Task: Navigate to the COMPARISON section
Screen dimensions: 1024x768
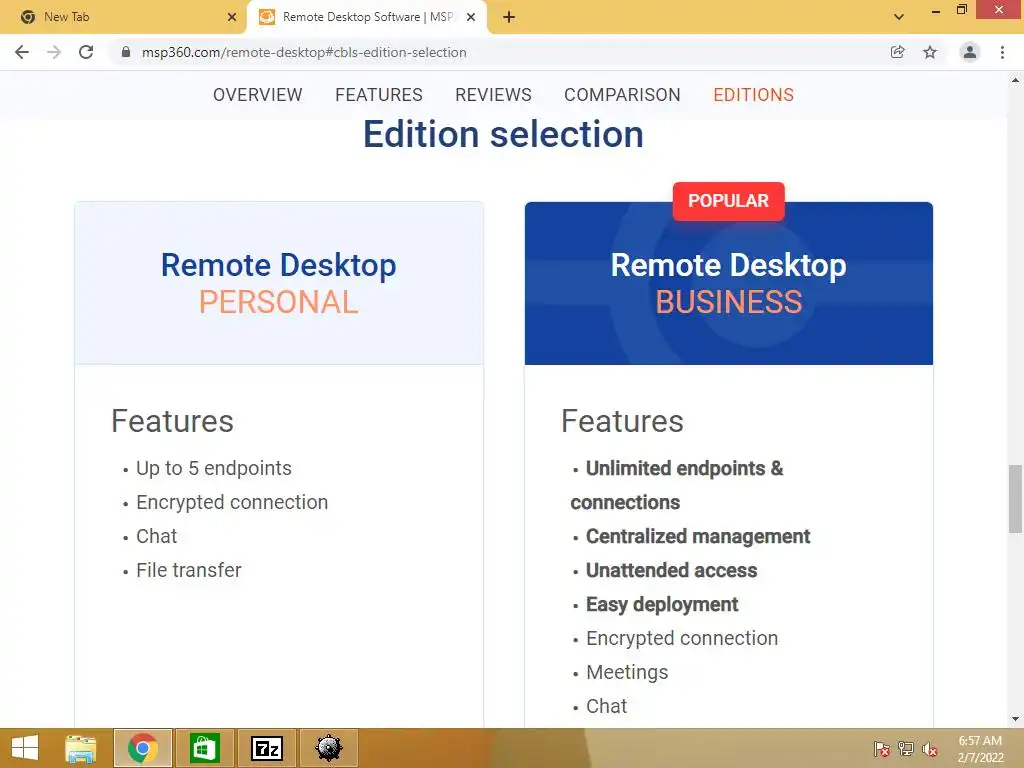Action: pyautogui.click(x=622, y=95)
